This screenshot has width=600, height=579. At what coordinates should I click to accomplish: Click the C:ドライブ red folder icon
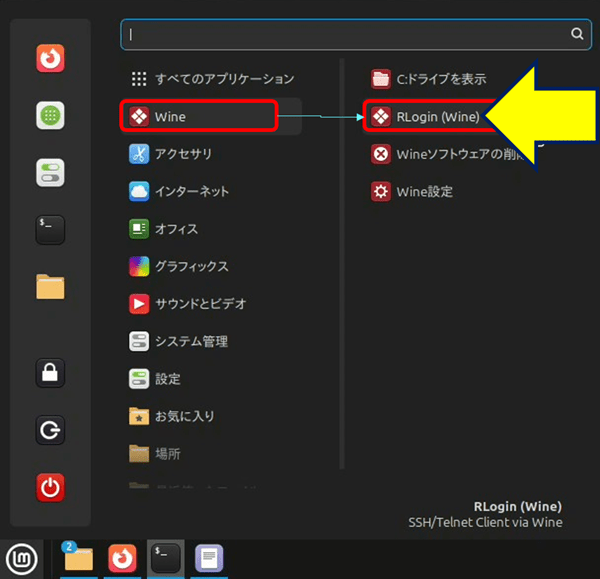[381, 79]
